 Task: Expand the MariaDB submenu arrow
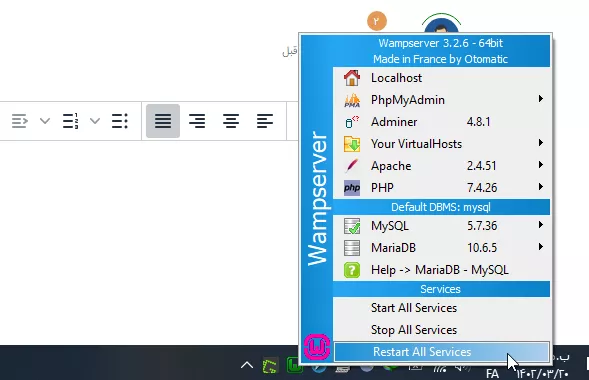(x=541, y=247)
